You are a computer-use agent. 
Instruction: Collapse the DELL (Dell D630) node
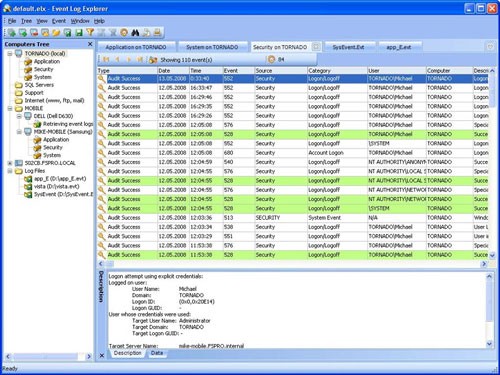(19, 116)
